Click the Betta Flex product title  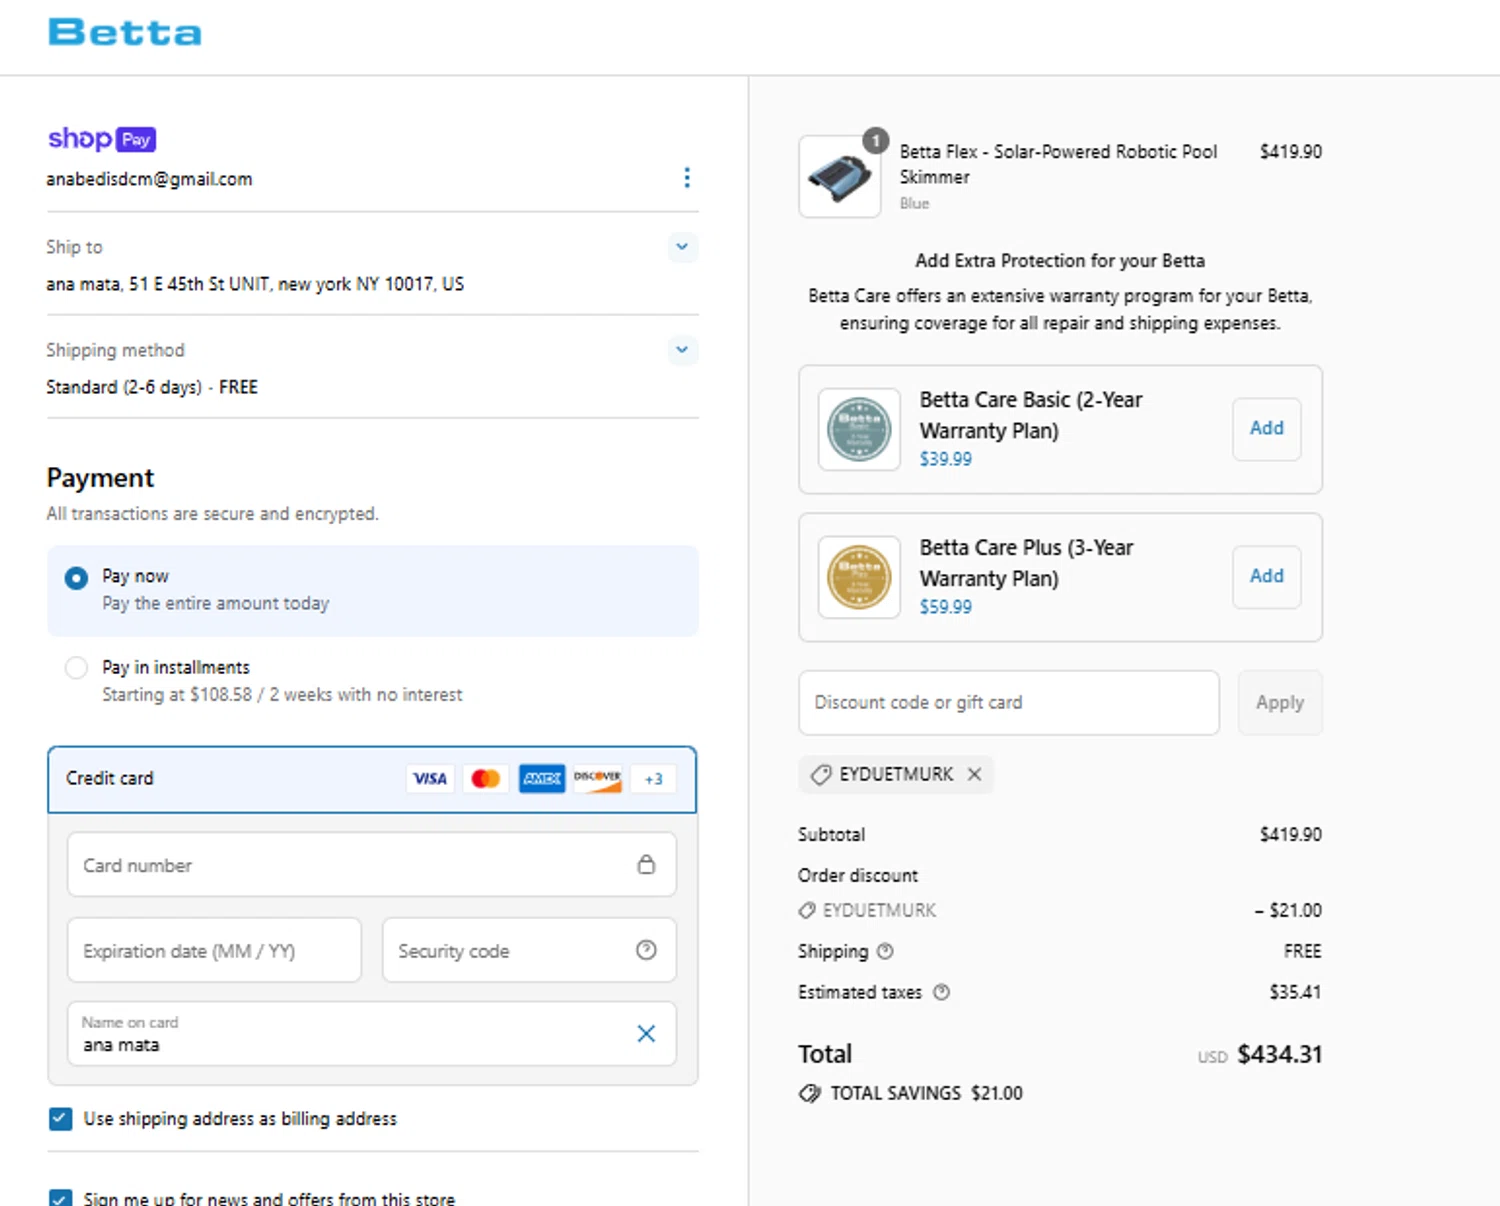pyautogui.click(x=1058, y=164)
